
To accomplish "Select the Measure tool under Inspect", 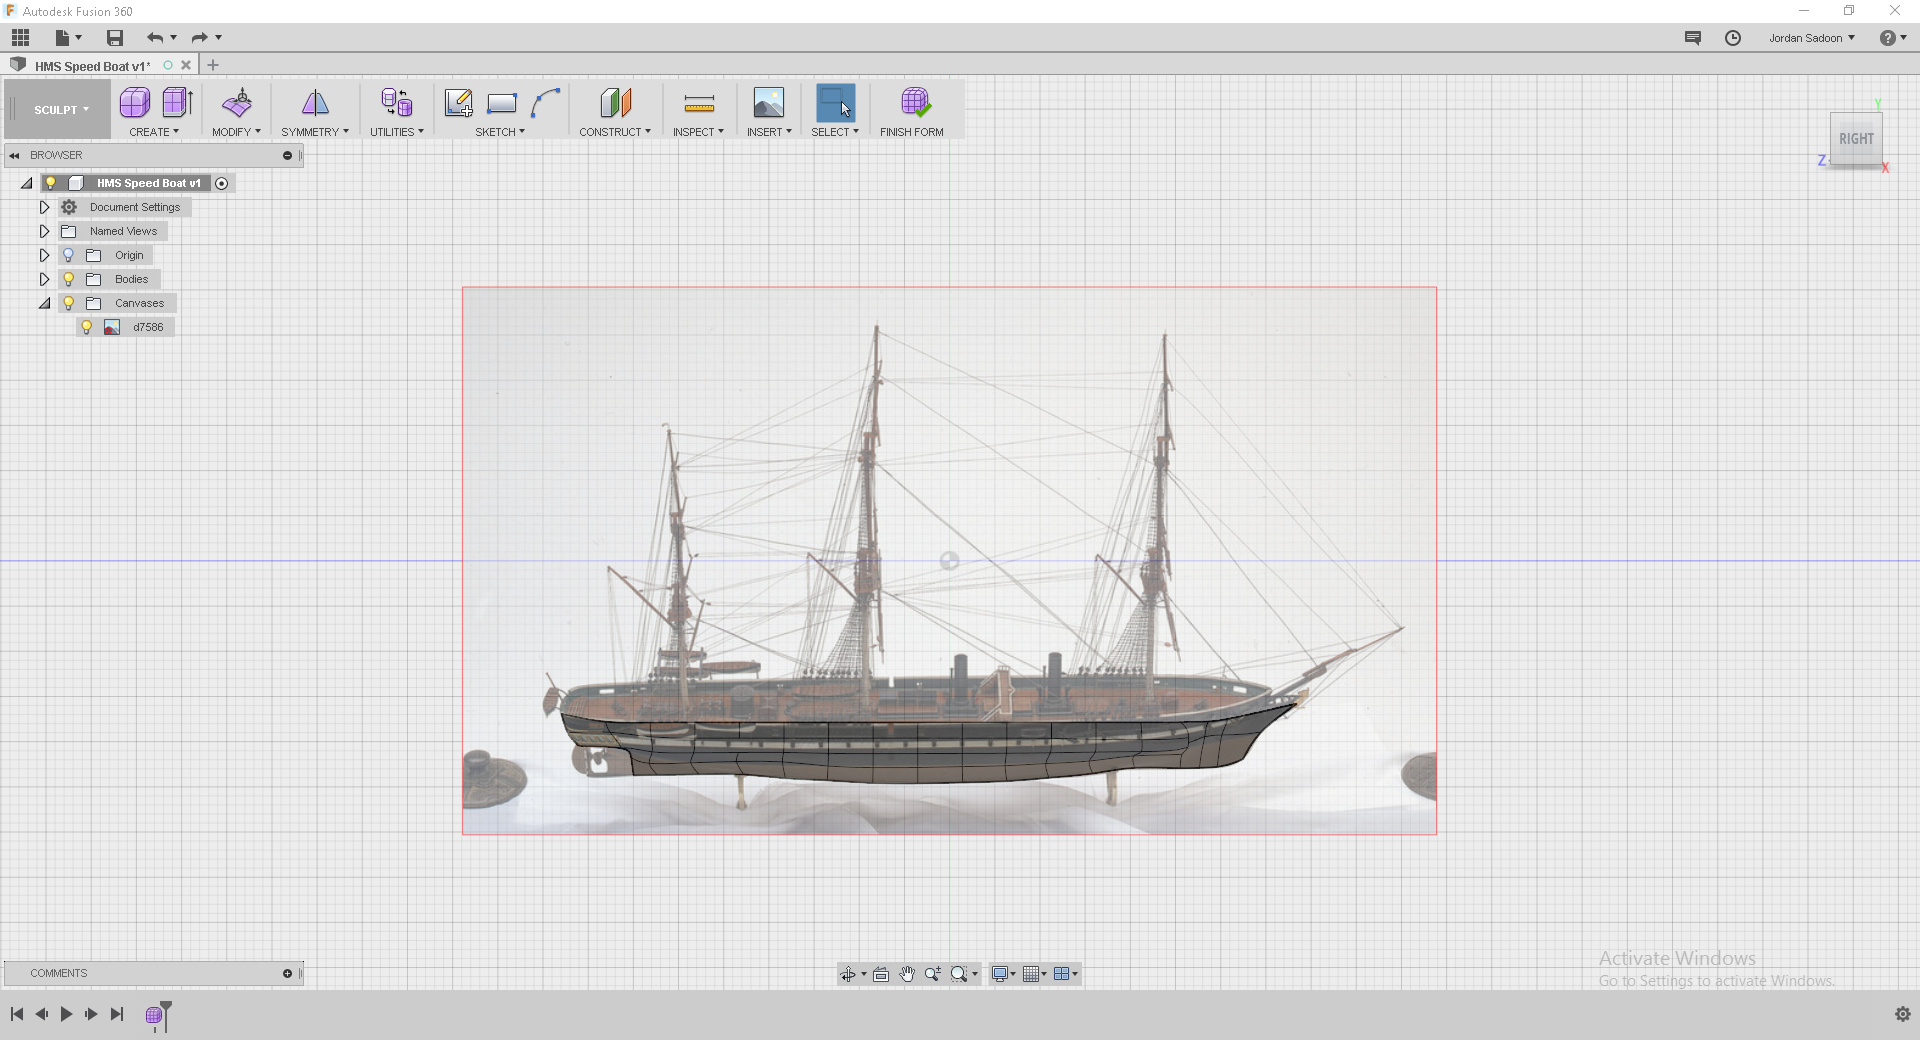I will (x=698, y=103).
